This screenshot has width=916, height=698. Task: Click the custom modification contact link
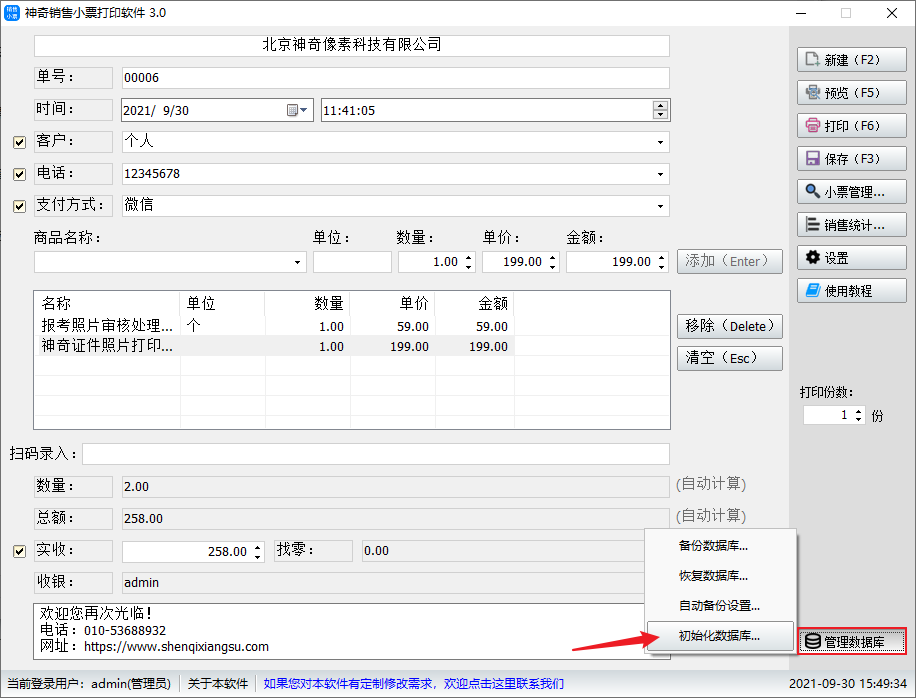pos(414,683)
